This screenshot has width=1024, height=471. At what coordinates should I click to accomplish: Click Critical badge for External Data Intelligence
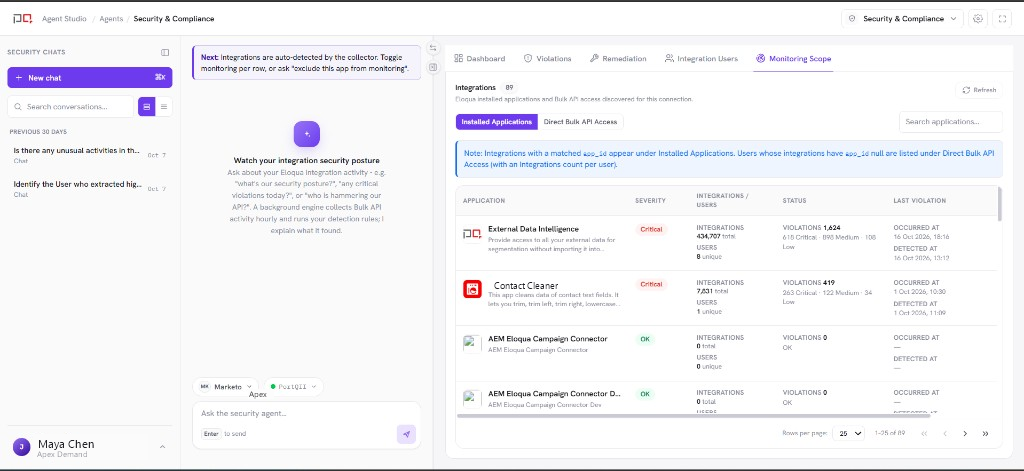[651, 229]
